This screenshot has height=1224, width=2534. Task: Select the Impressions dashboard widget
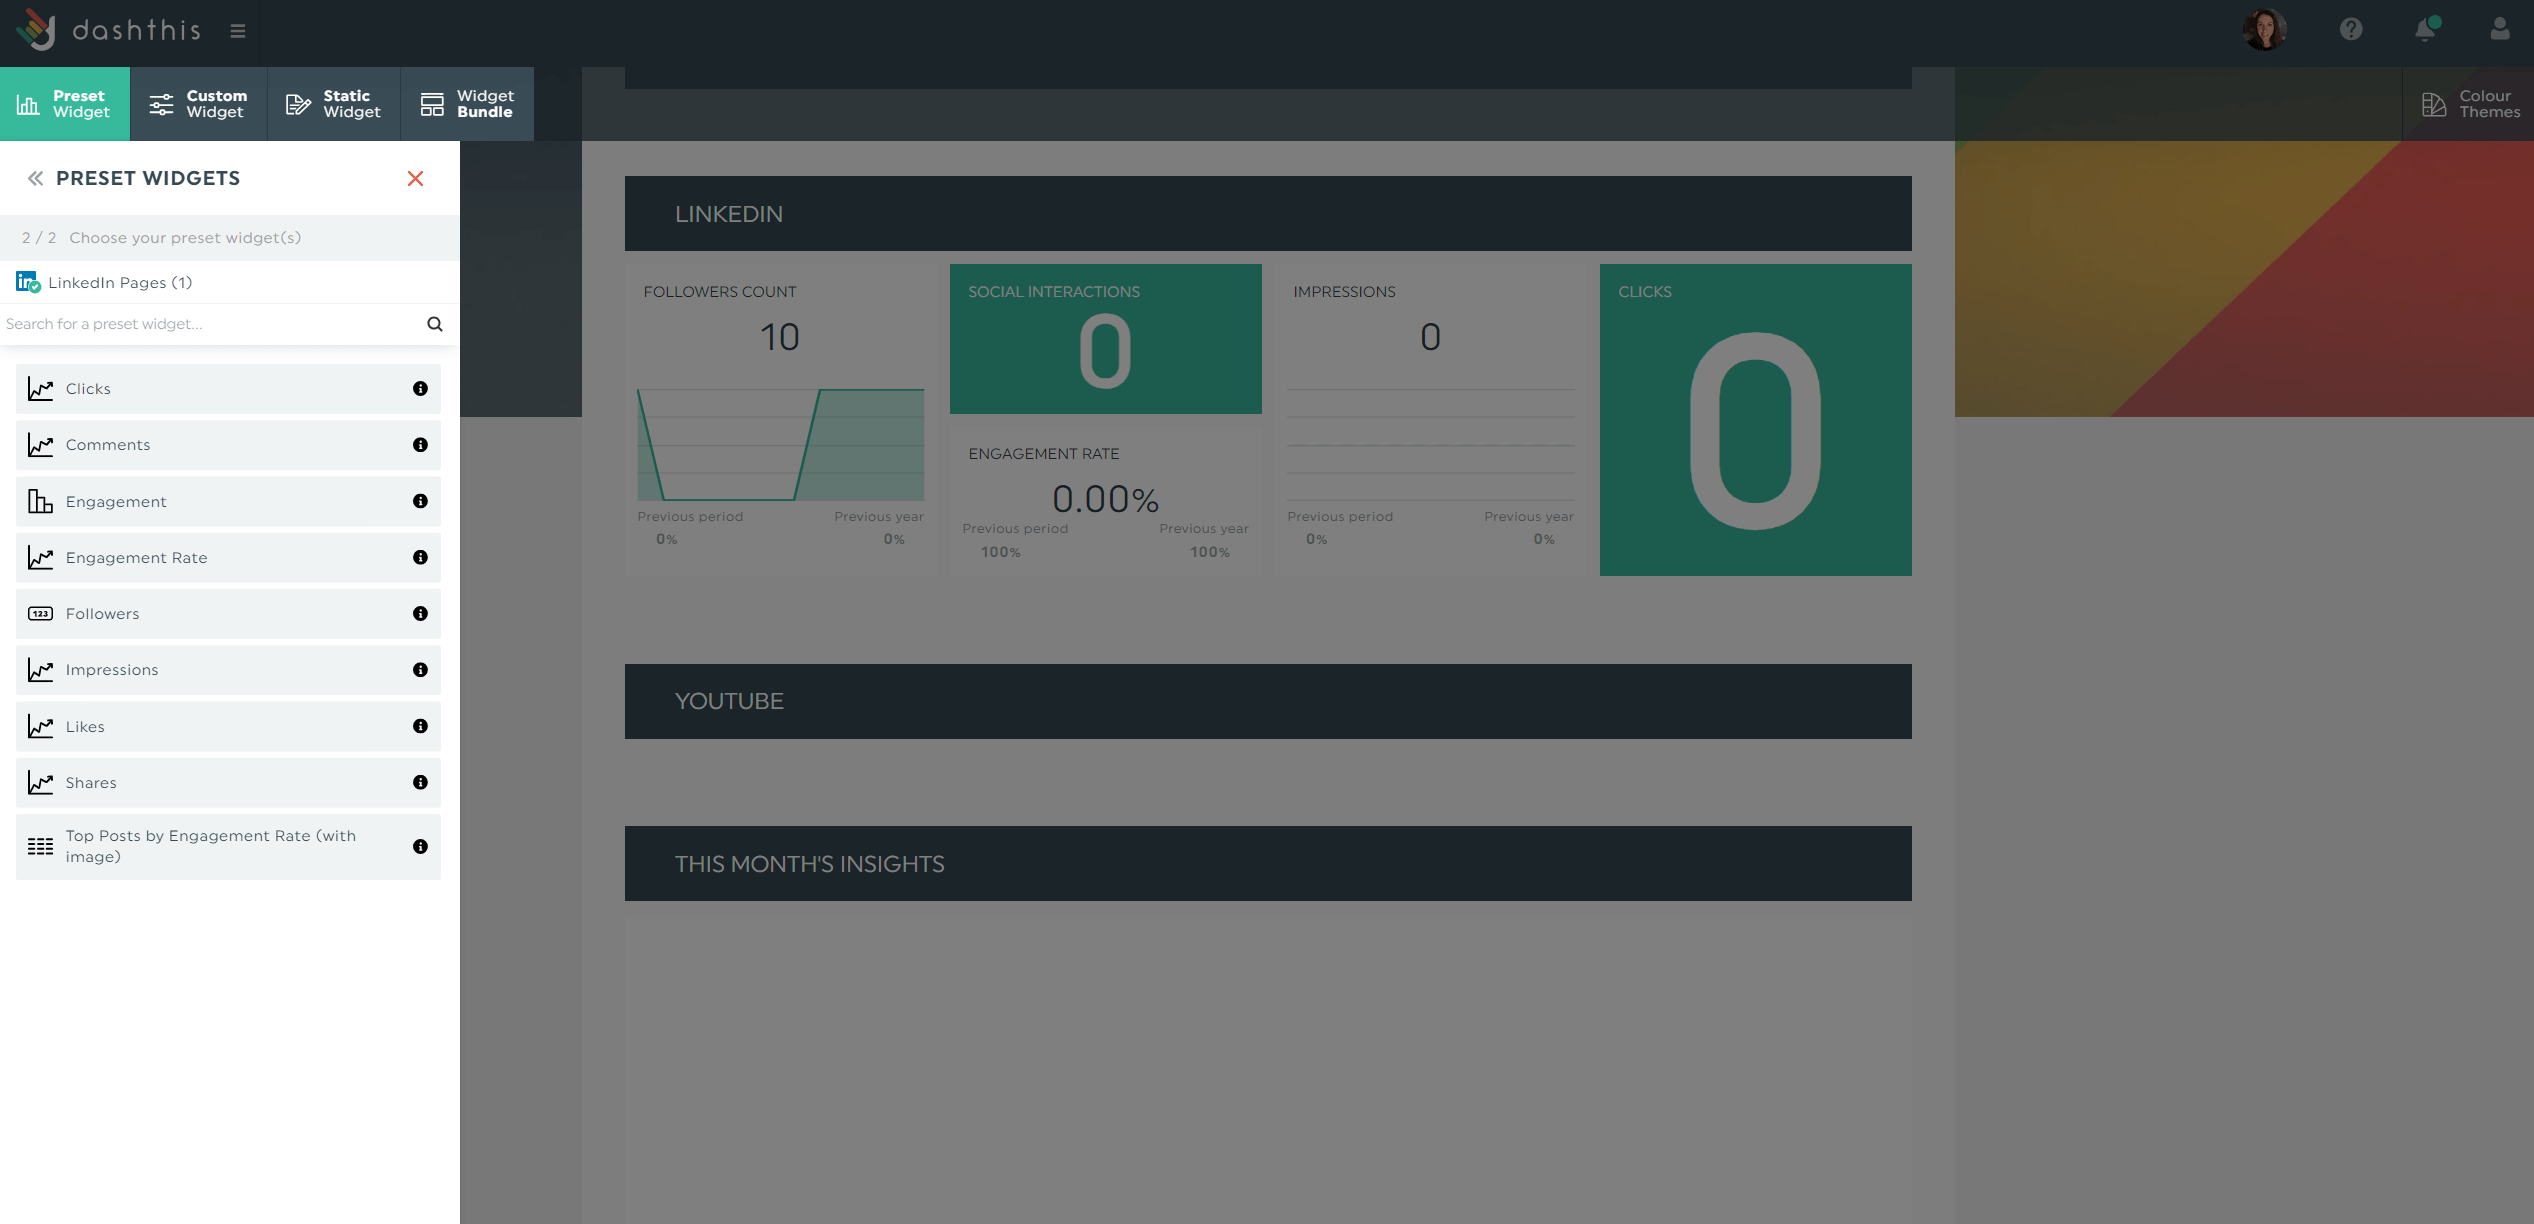click(x=1431, y=420)
